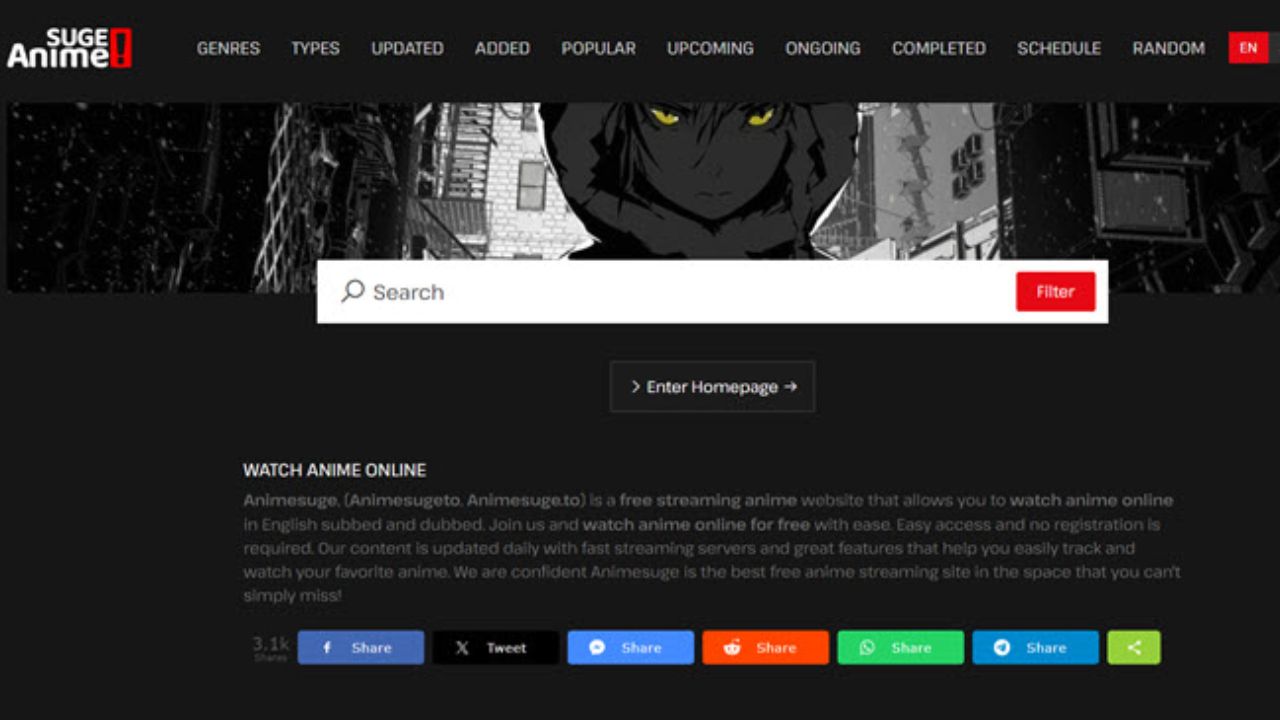Viewport: 1280px width, 720px height.
Task: Click the Enter Homepage button
Action: (x=712, y=387)
